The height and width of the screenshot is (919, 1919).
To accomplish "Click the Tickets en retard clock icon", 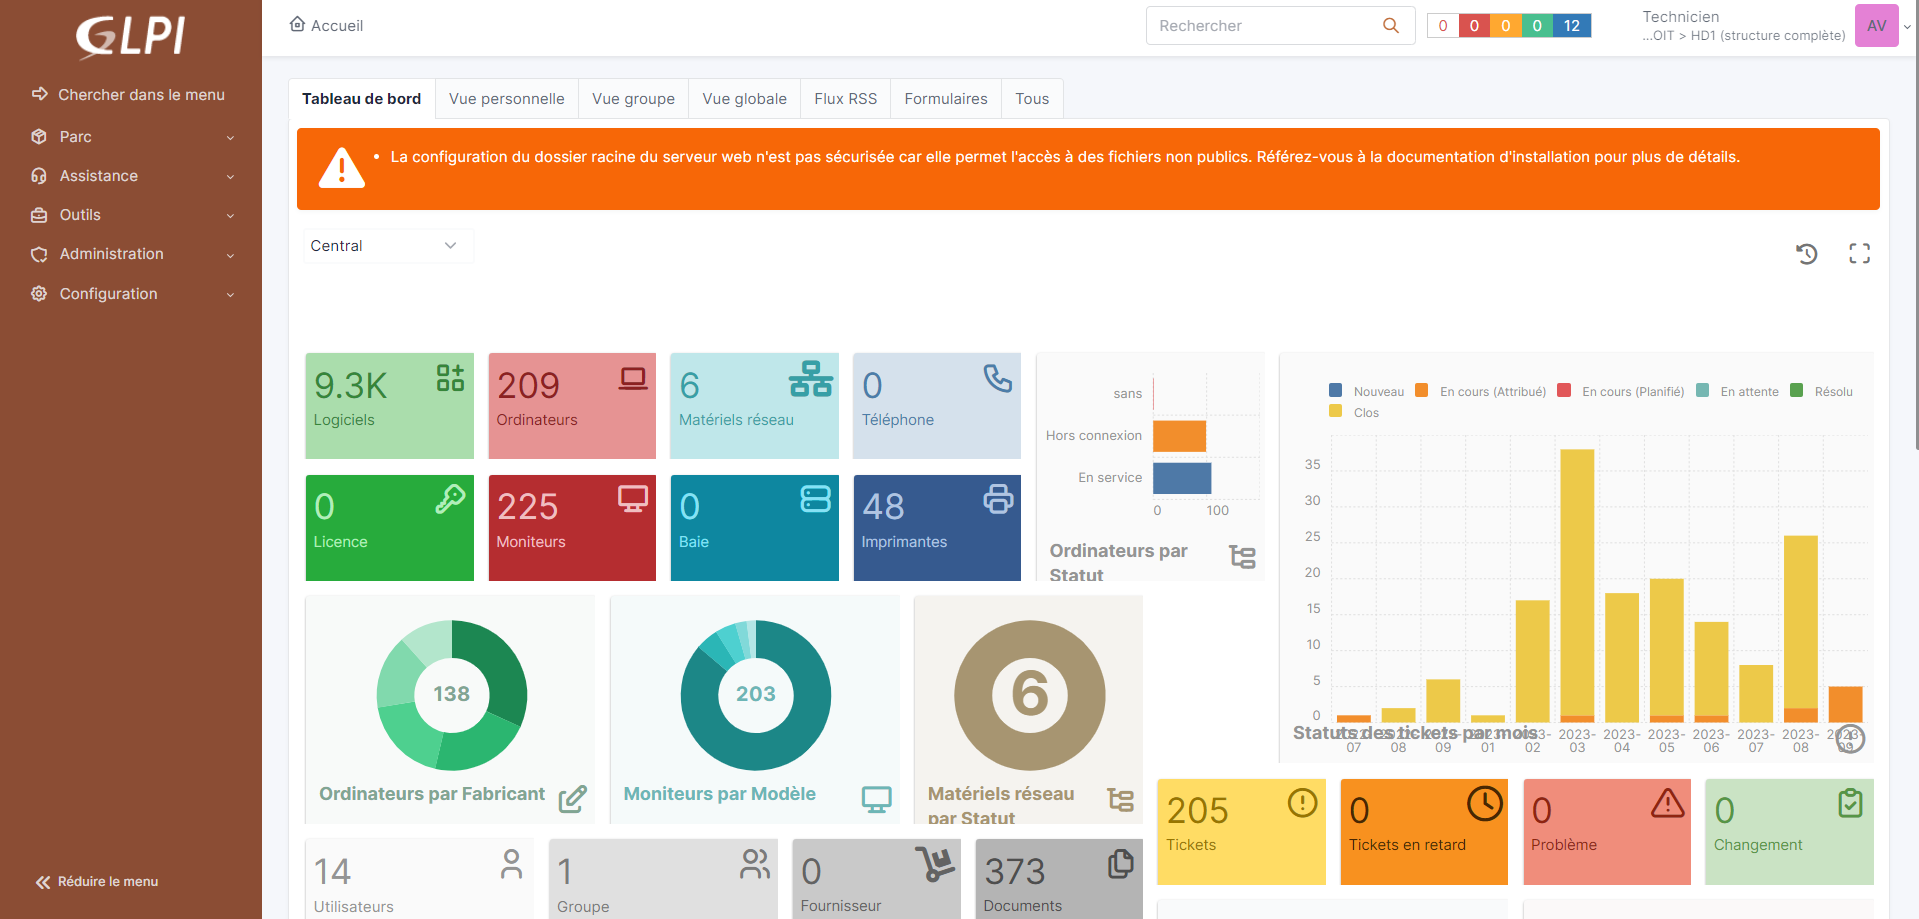I will pyautogui.click(x=1484, y=804).
